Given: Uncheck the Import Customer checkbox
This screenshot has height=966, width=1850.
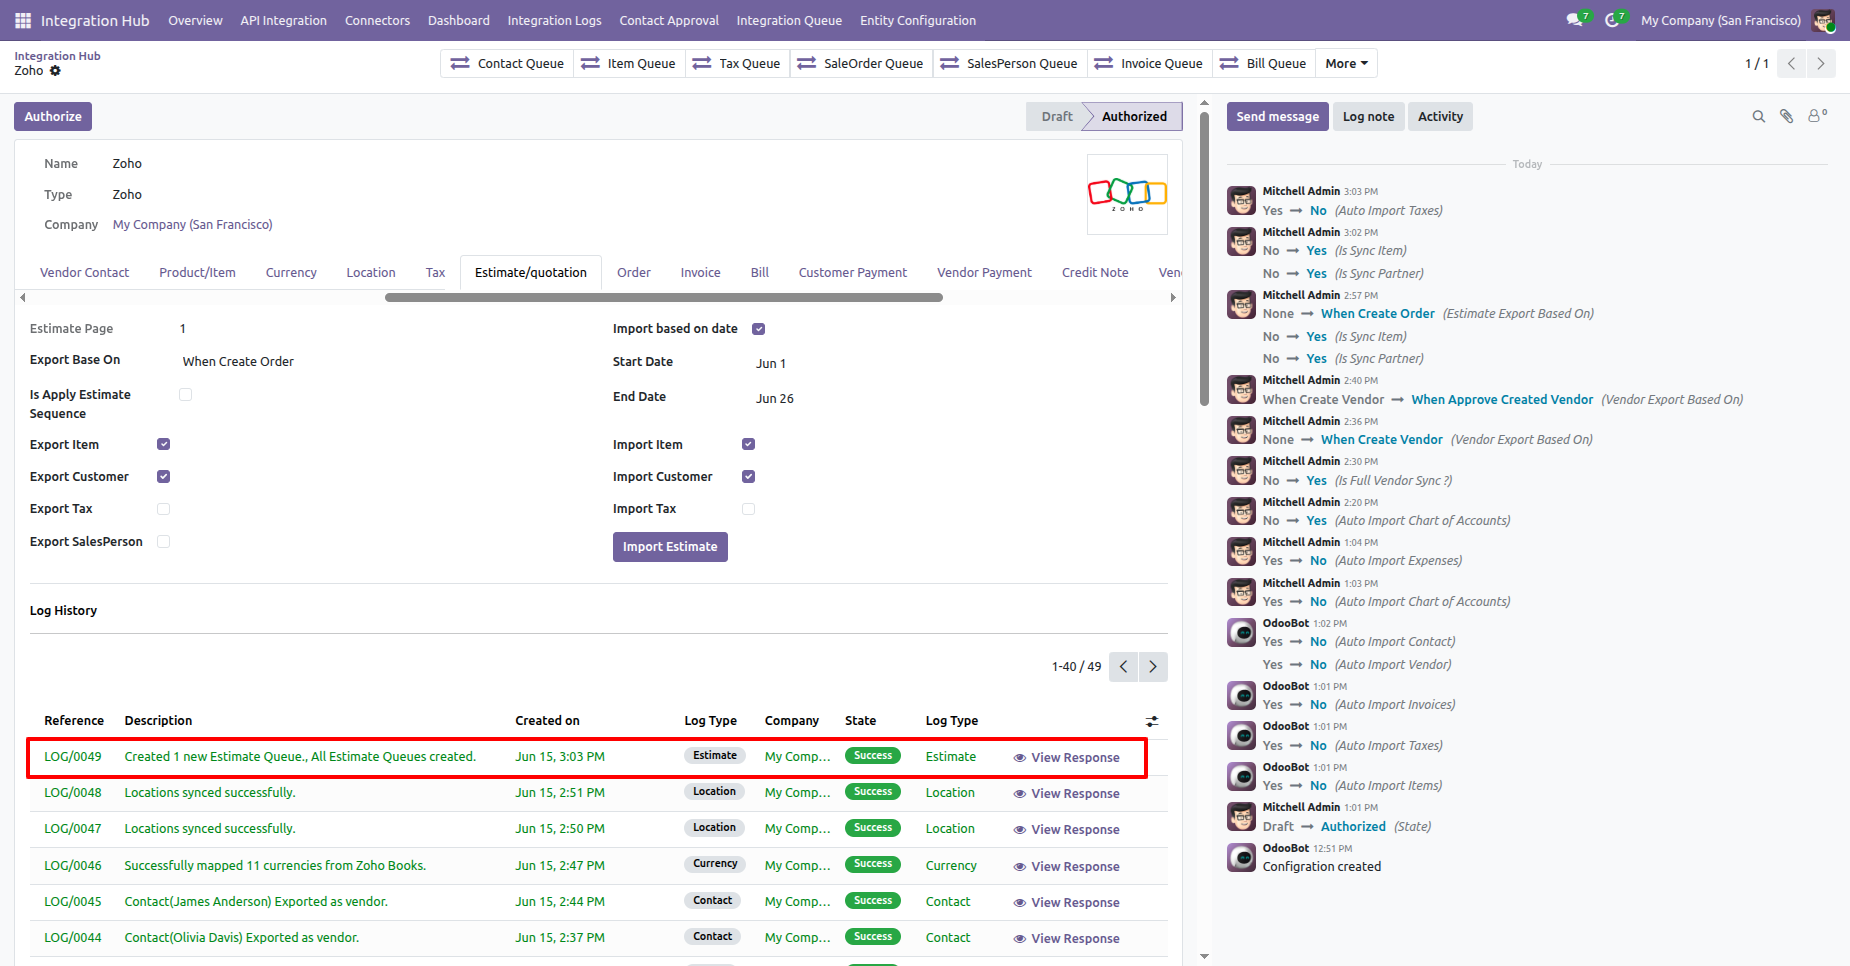Looking at the screenshot, I should [748, 477].
